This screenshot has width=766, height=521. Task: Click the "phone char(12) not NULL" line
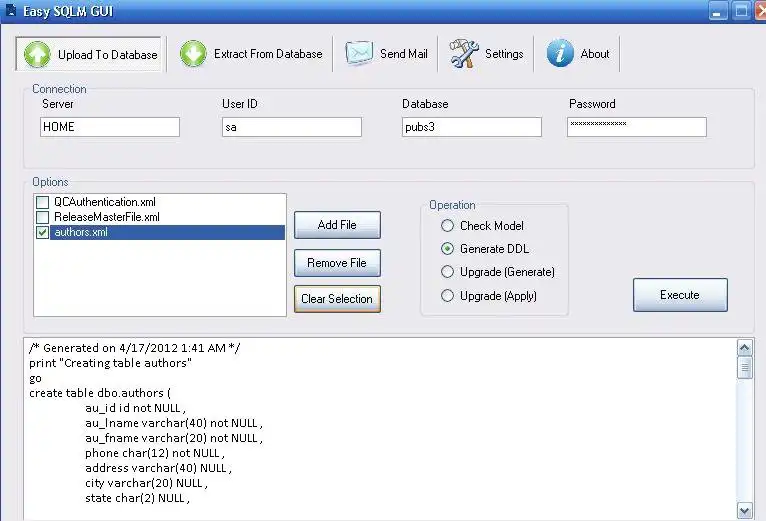pyautogui.click(x=155, y=453)
